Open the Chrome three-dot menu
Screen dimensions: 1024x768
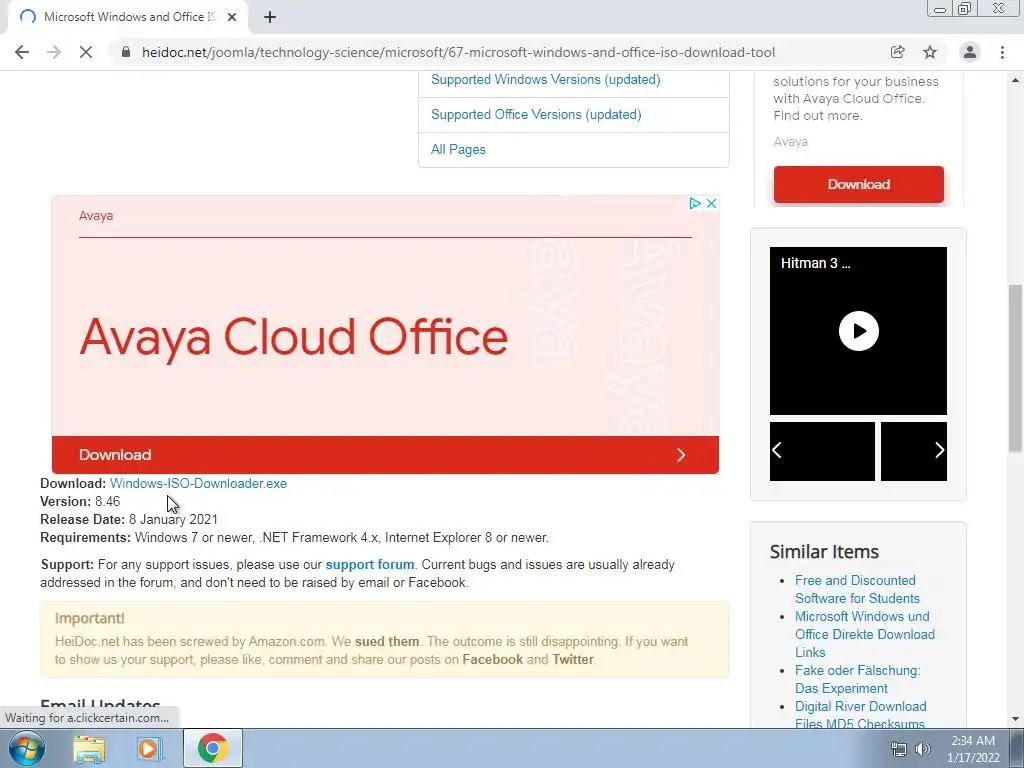(x=1002, y=52)
